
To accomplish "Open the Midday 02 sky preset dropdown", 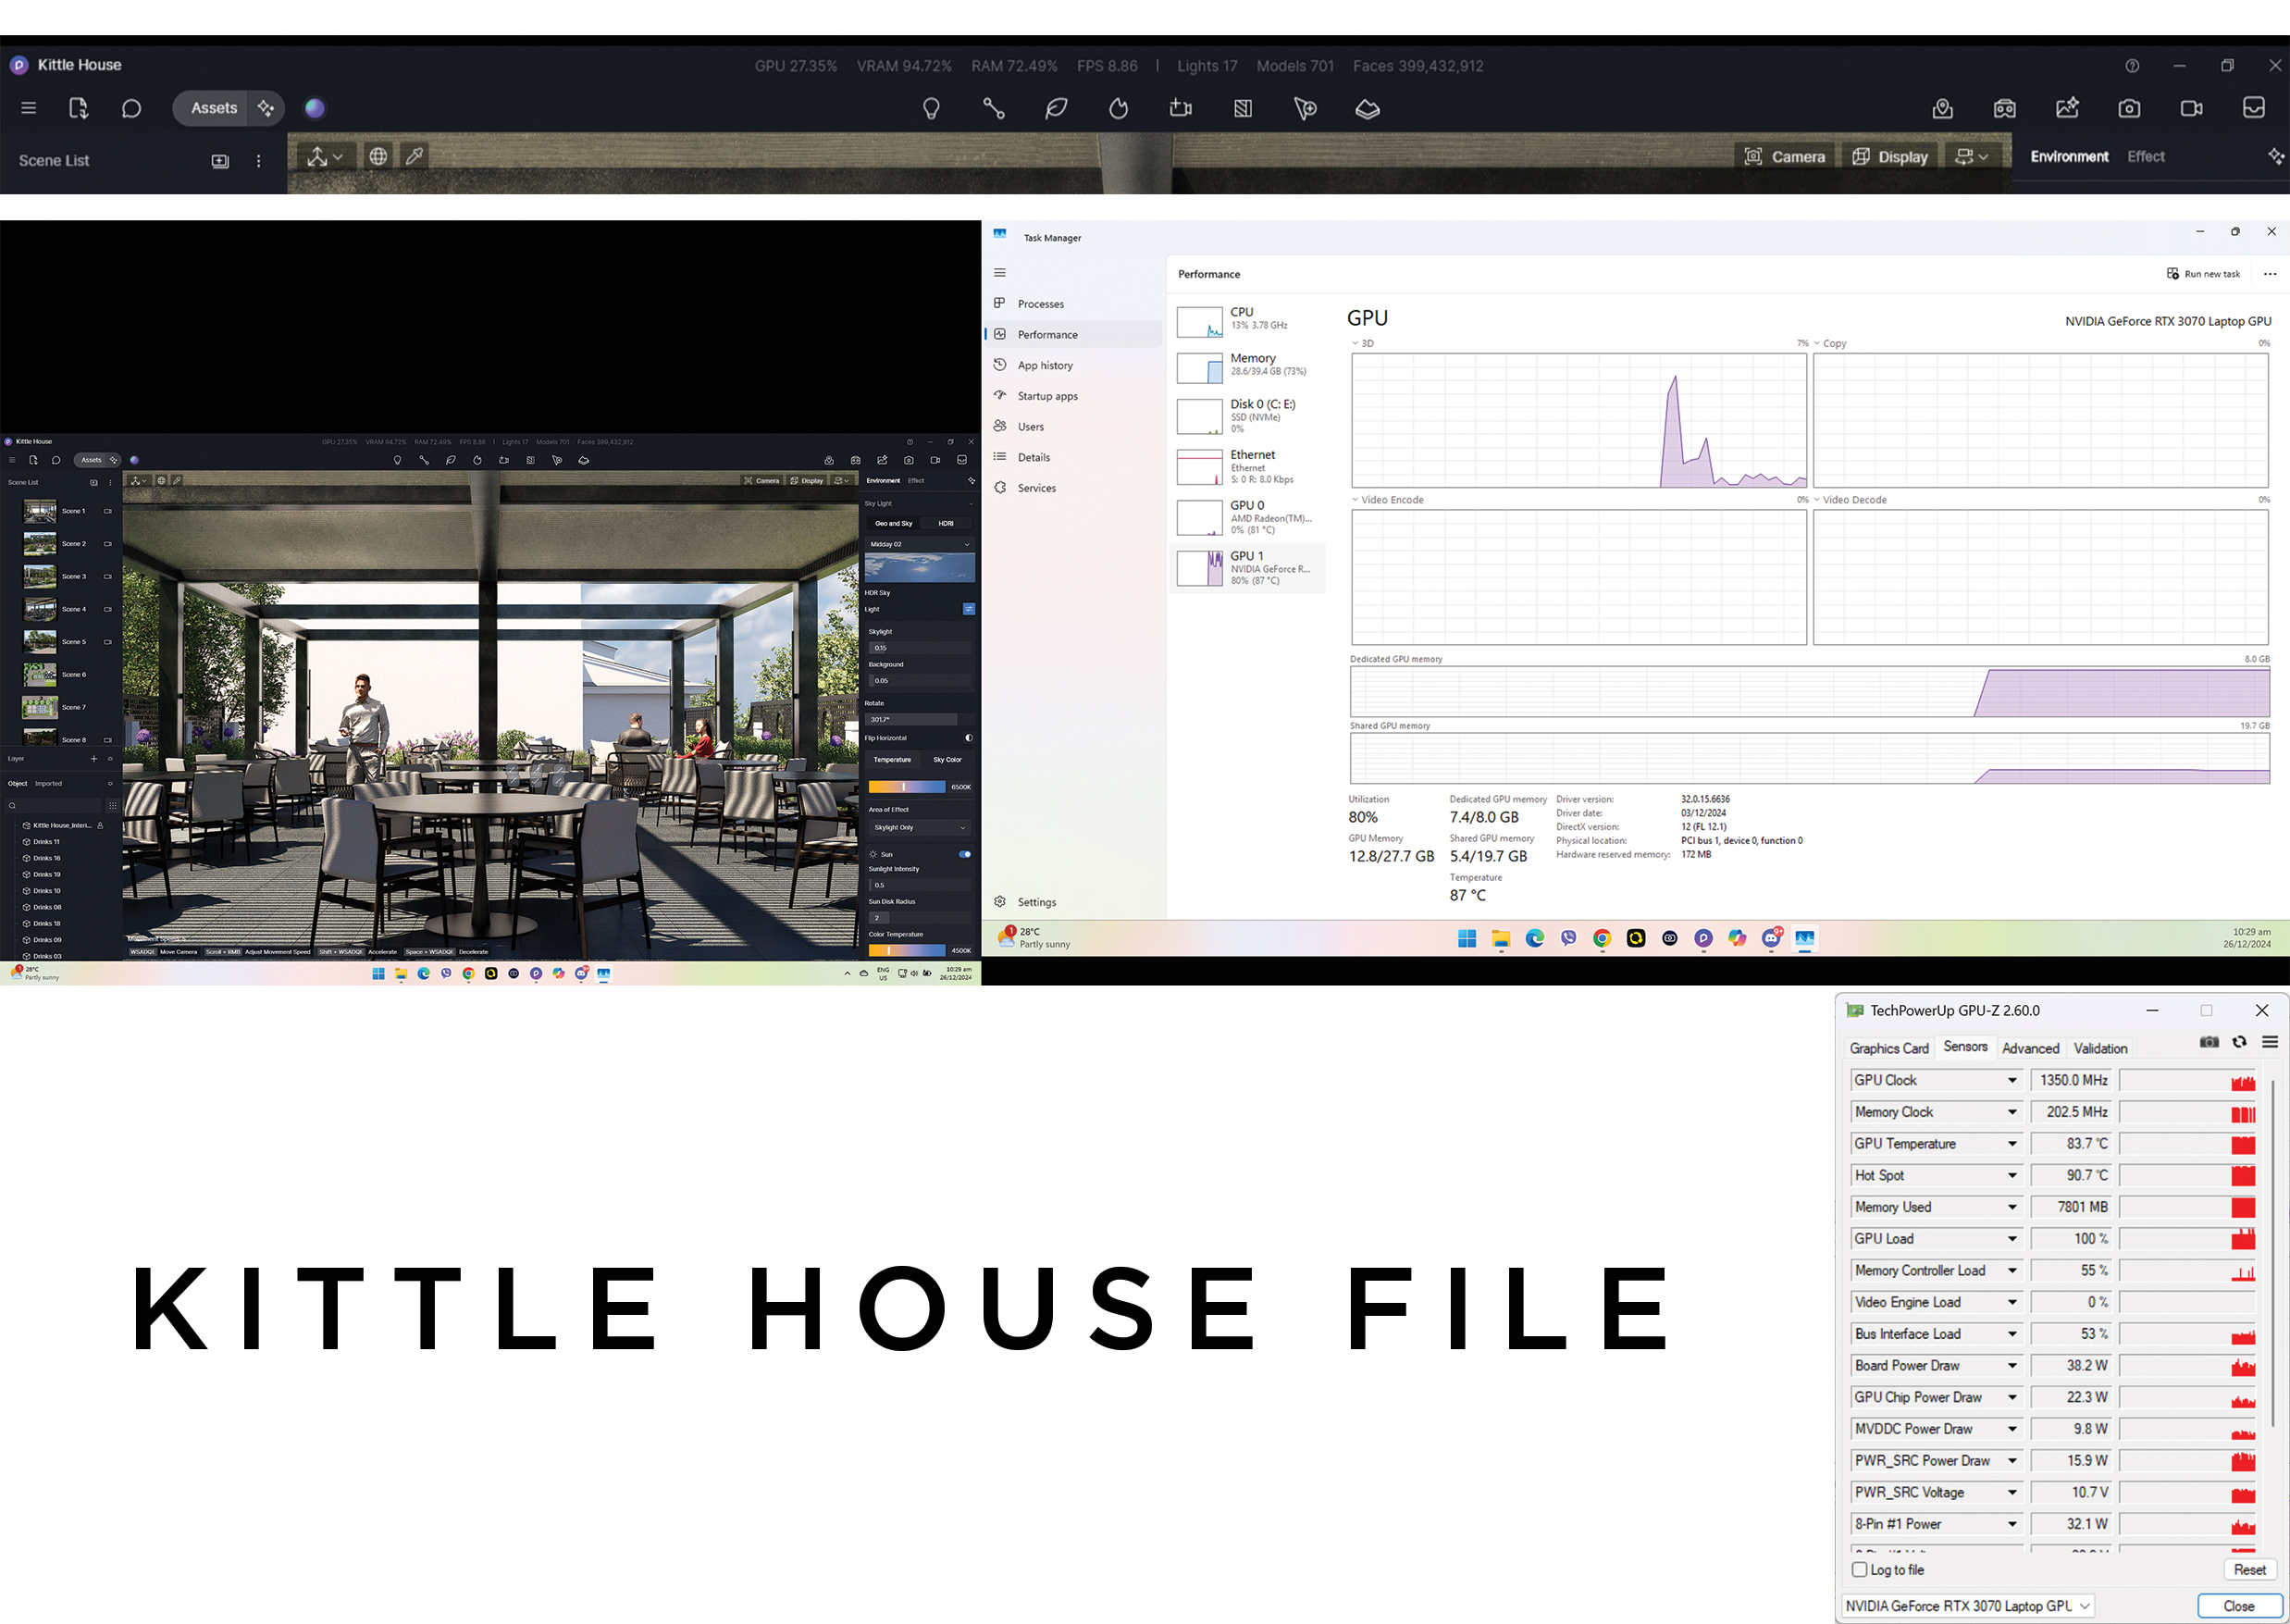I will 919,545.
